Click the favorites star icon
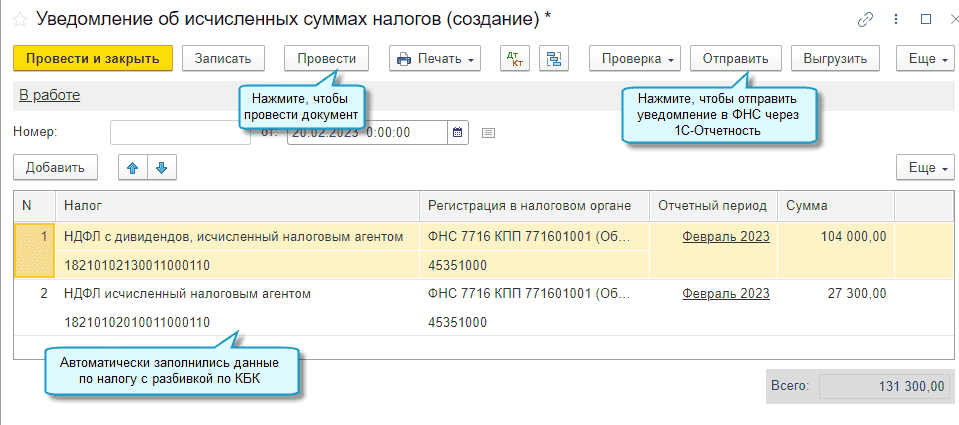The height and width of the screenshot is (425, 959). 18,19
